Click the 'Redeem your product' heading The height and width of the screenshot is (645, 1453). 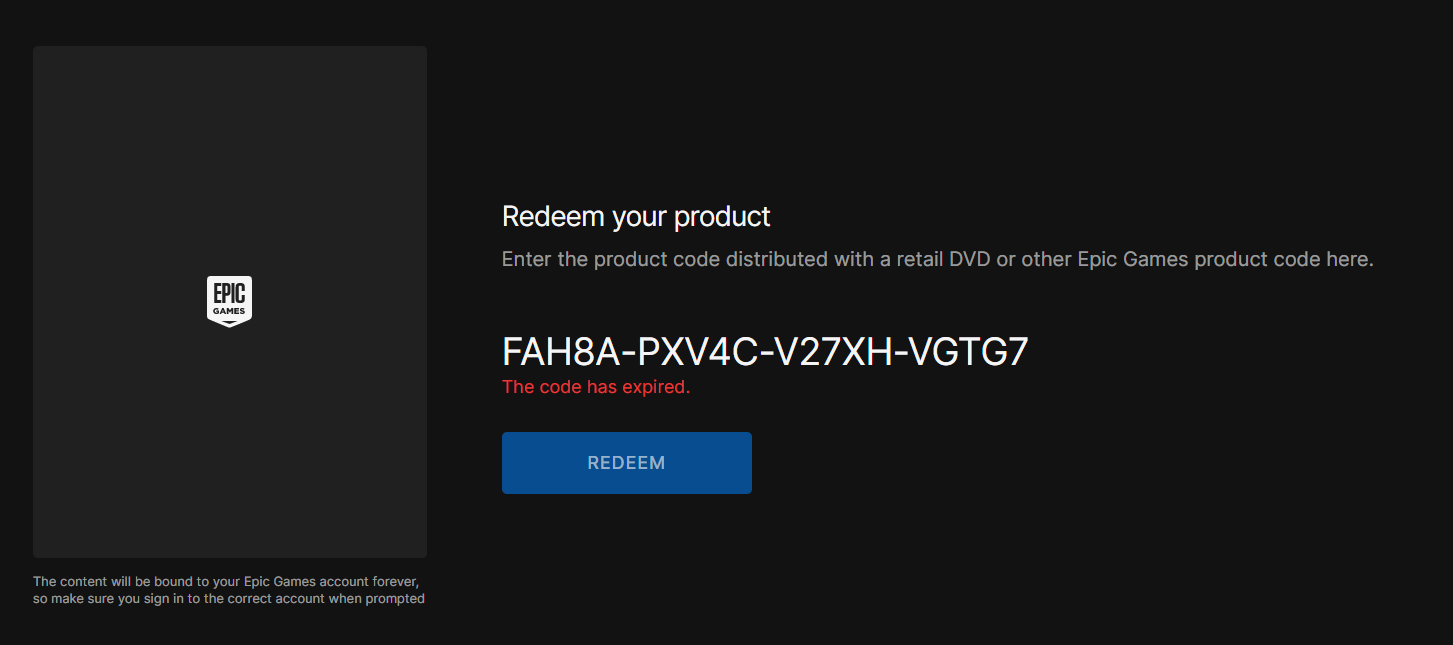[636, 216]
